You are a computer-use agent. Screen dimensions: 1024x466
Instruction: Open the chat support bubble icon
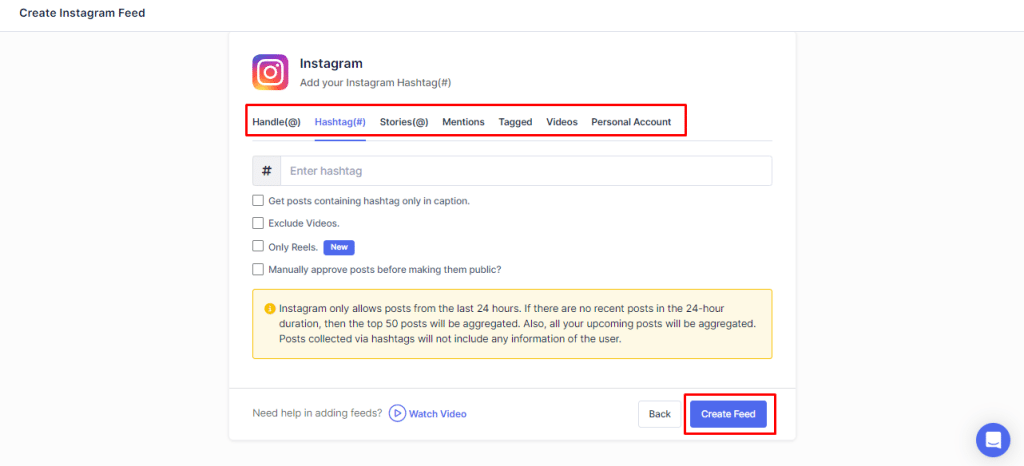992,439
